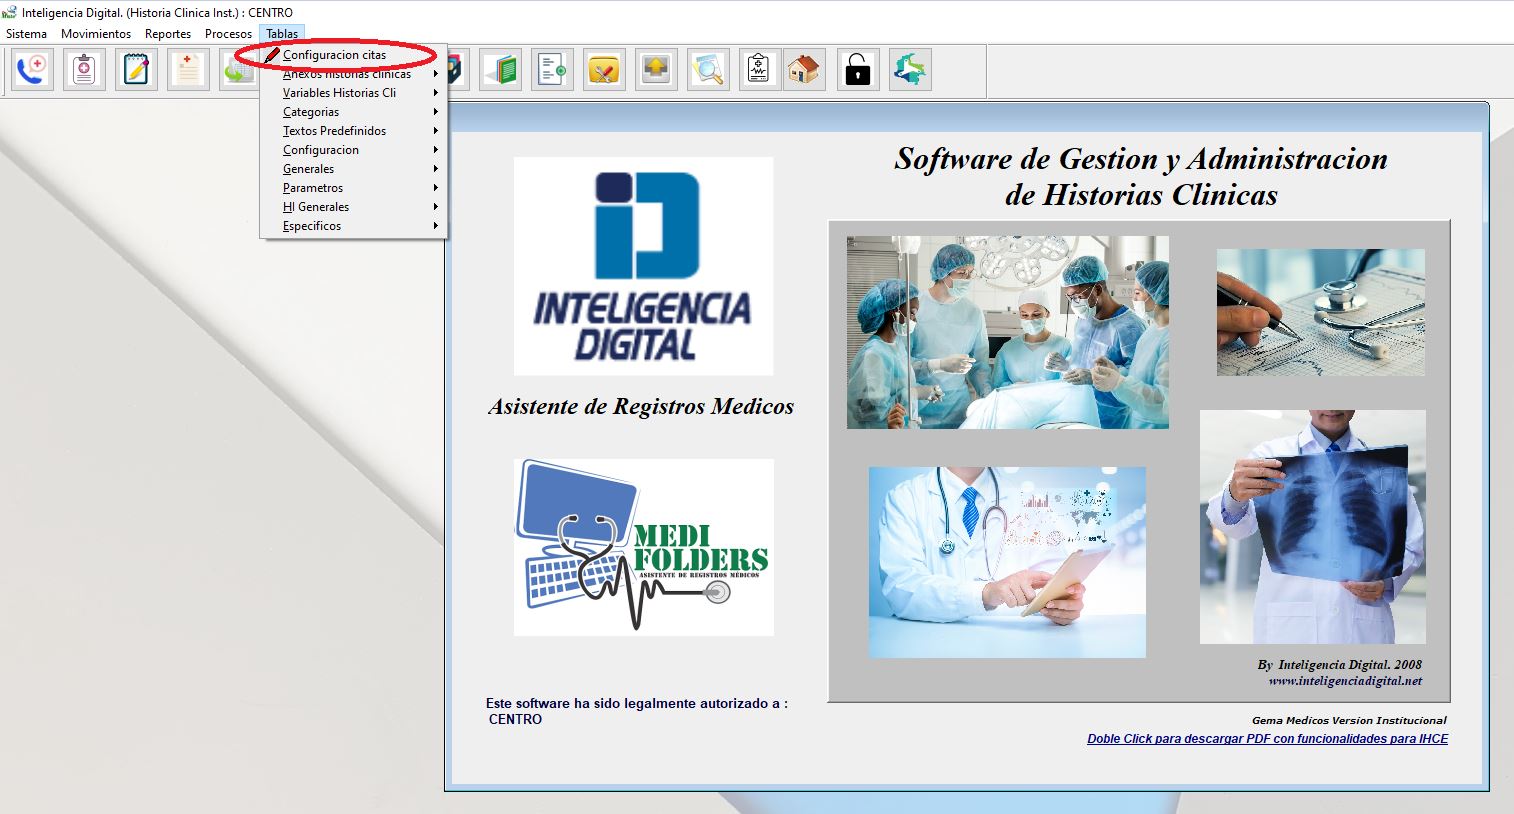Expand Textos Predefinidos submenu
Image resolution: width=1514 pixels, height=814 pixels.
[353, 131]
